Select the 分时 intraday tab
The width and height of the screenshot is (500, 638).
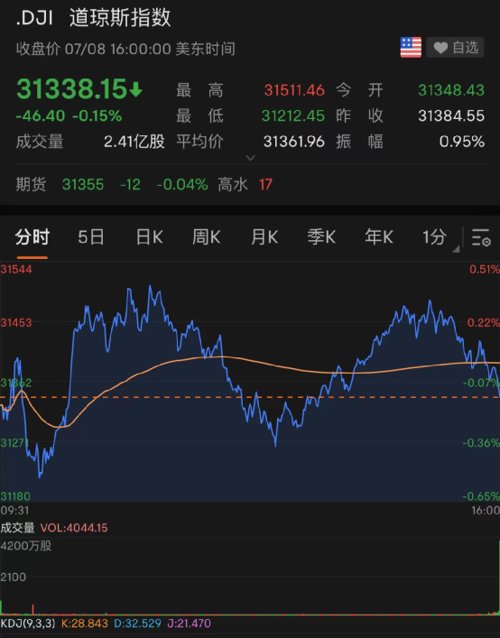[x=32, y=237]
